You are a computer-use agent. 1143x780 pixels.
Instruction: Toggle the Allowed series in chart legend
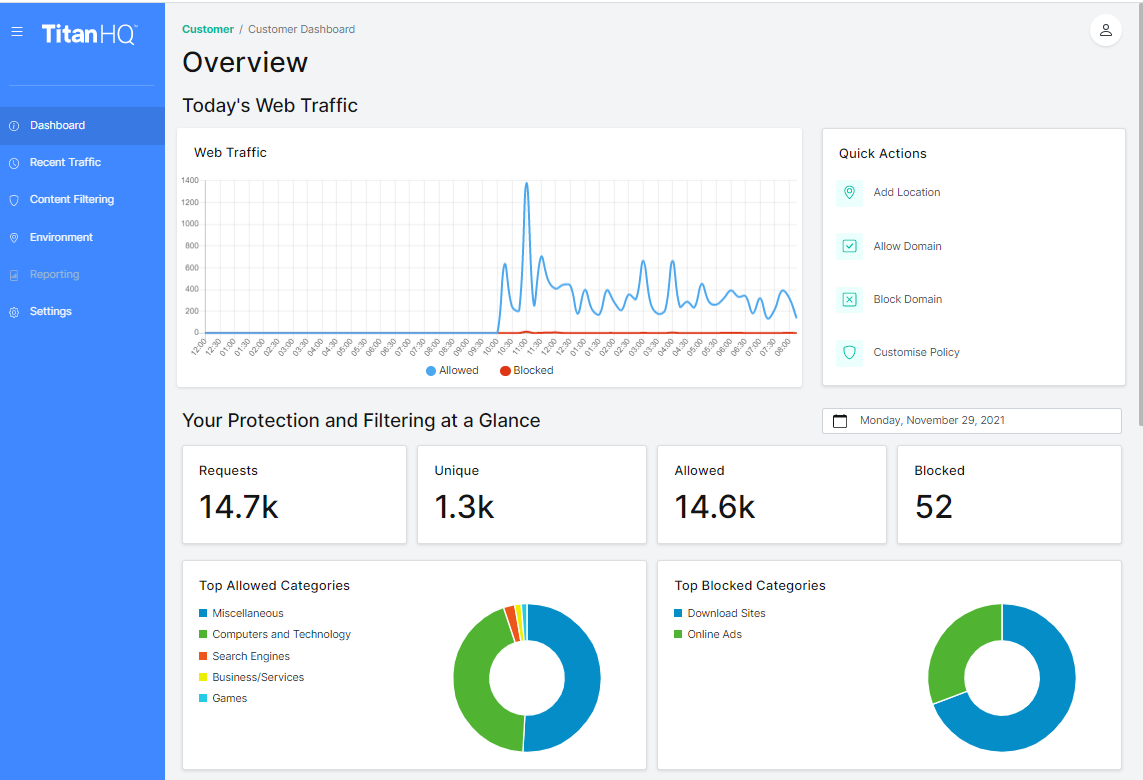point(452,371)
